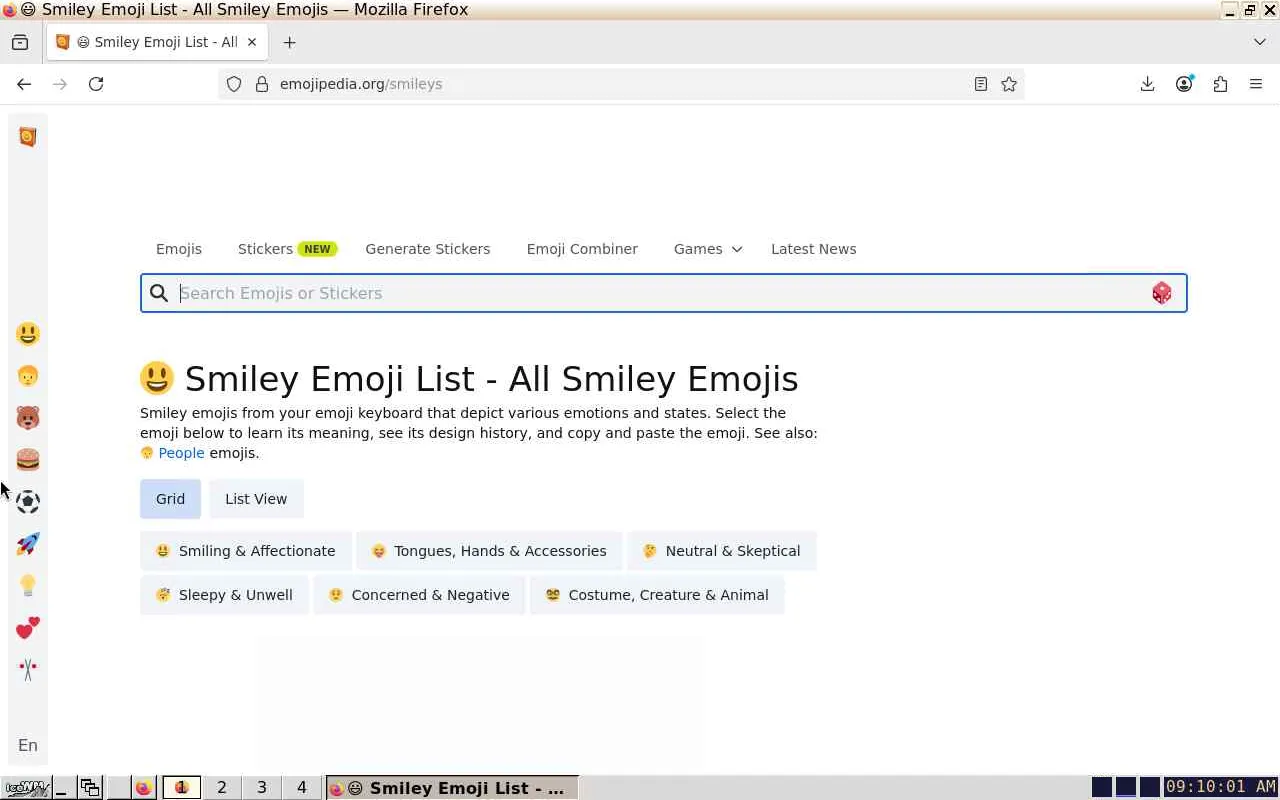Screen dimensions: 1280x800
Task: Focus the emojipedia.org address bar
Action: 620,84
